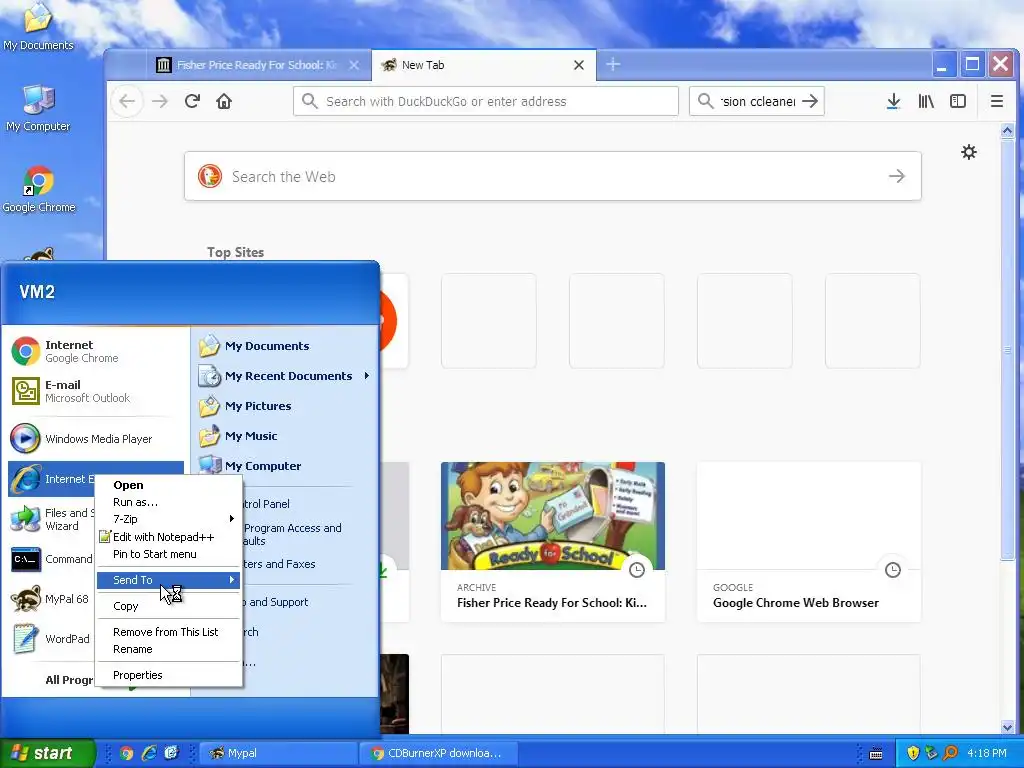
Task: Select Remove from This List
Action: click(168, 632)
